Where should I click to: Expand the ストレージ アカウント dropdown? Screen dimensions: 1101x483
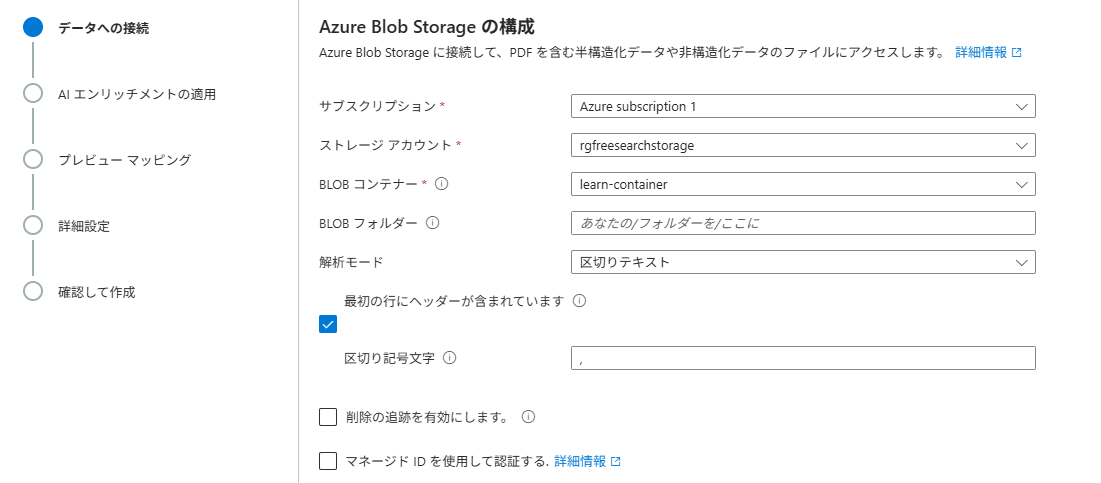[x=802, y=145]
